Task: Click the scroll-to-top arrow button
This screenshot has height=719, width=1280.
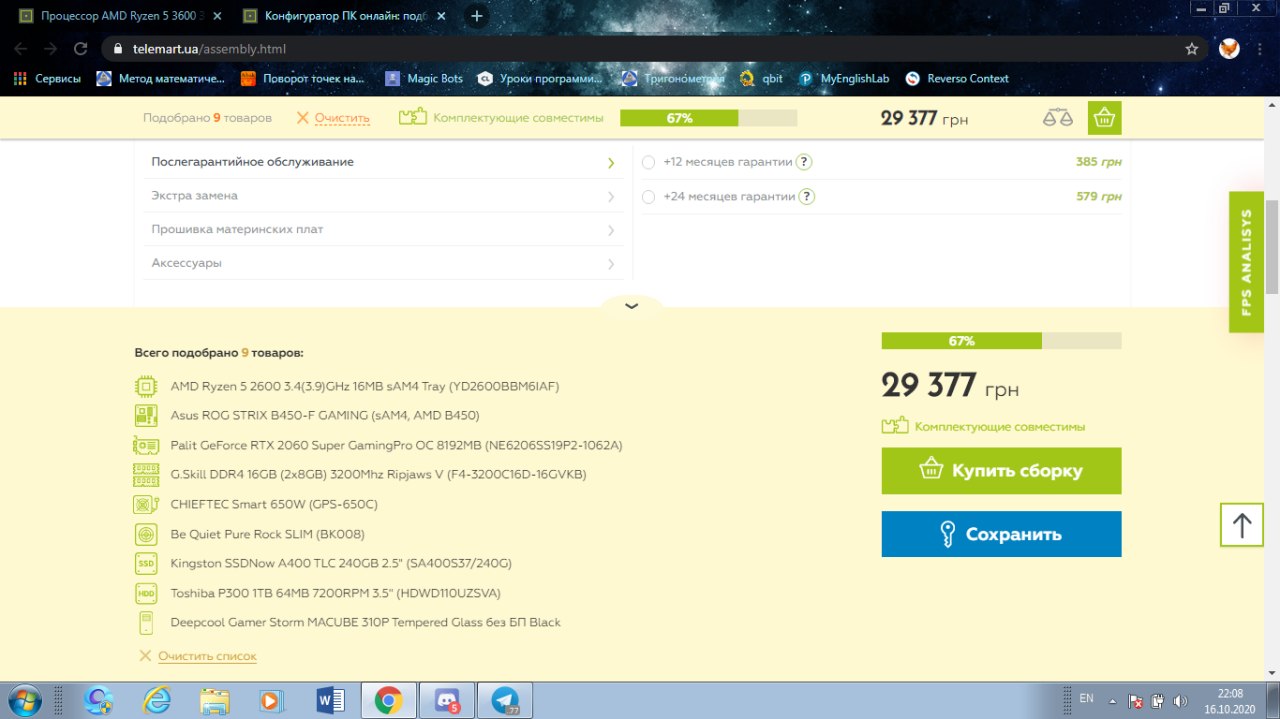Action: point(1242,524)
